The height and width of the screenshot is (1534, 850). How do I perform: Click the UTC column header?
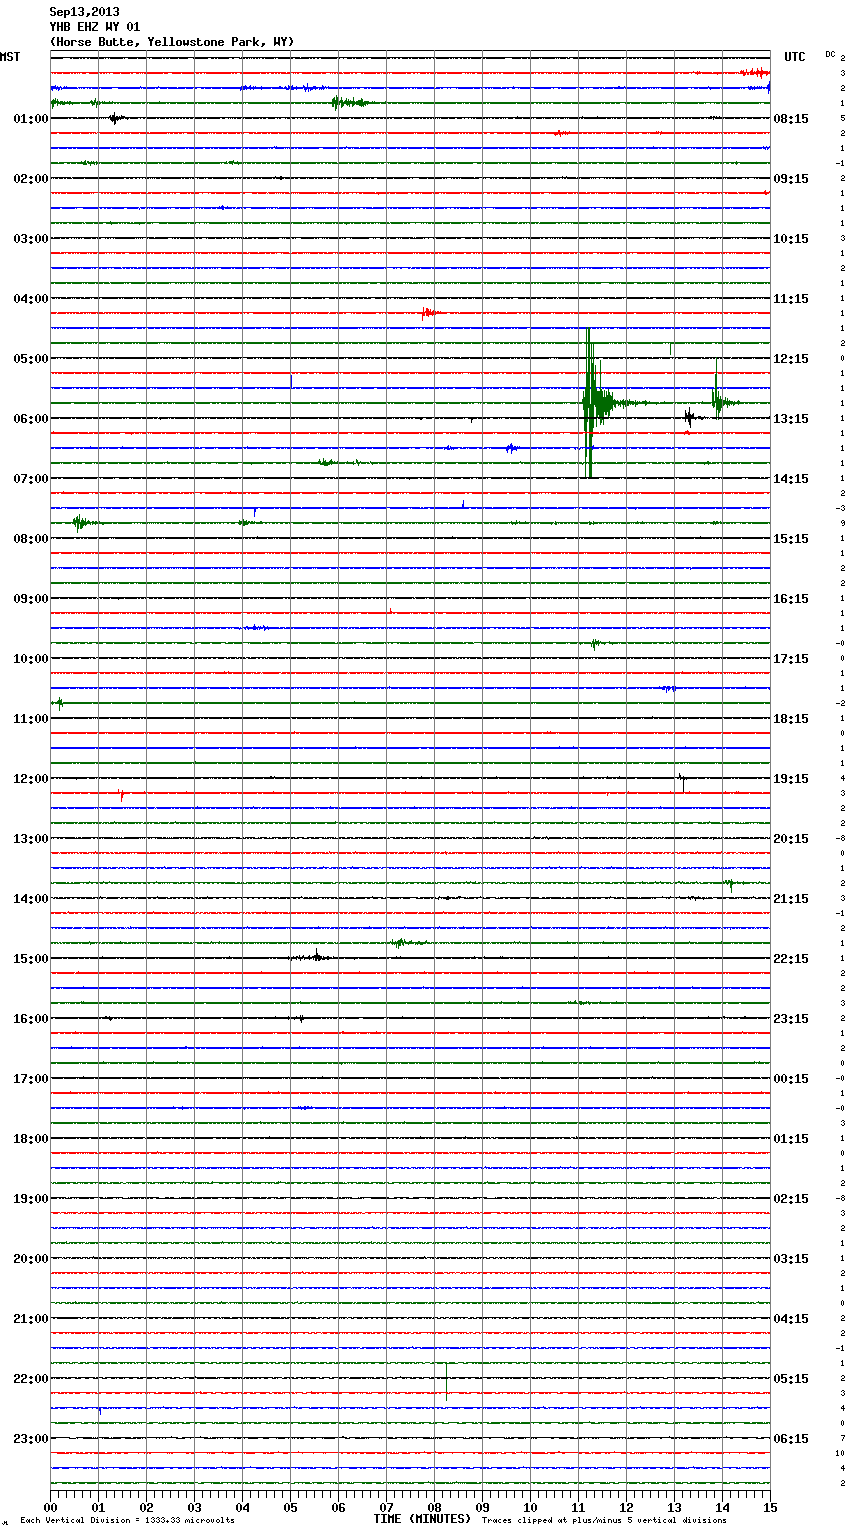click(x=795, y=57)
